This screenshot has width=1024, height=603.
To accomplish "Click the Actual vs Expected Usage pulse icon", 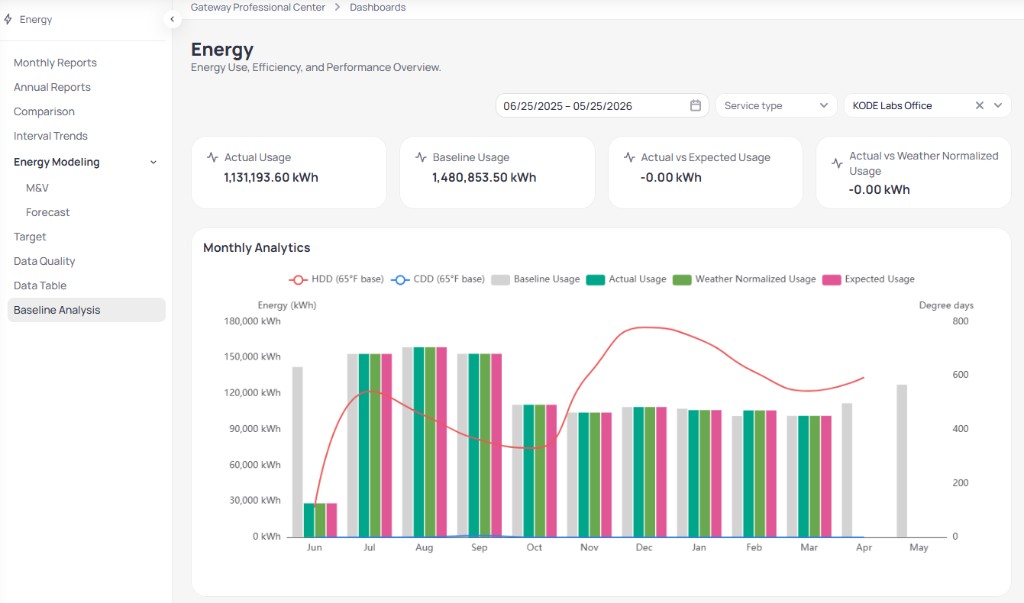I will coord(629,157).
